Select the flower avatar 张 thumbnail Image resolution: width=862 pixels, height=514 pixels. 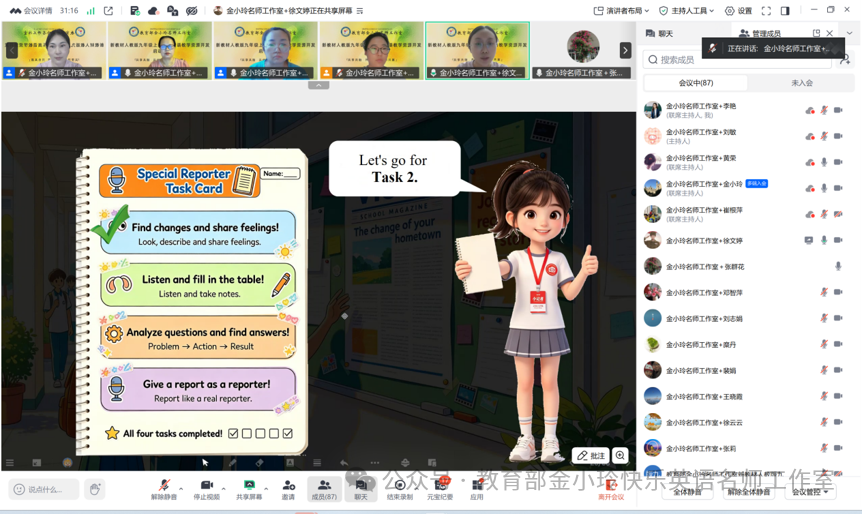(x=583, y=51)
